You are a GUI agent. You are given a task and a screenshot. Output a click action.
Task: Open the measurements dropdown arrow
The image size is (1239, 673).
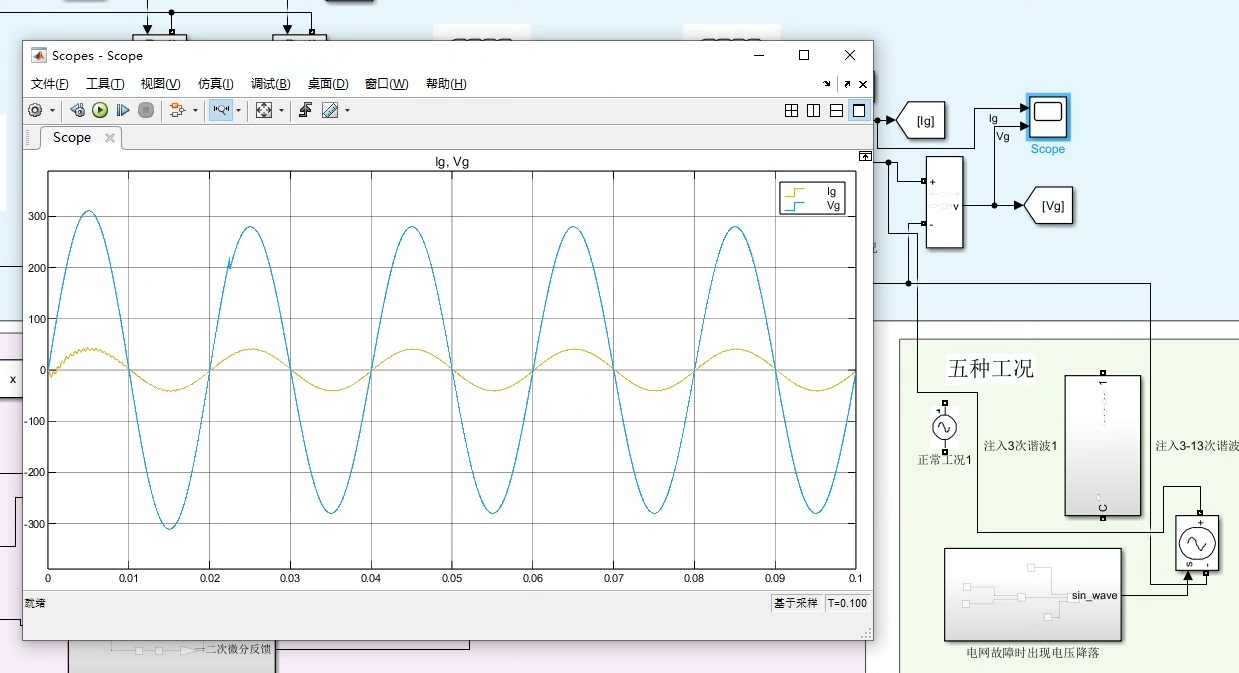[x=347, y=110]
